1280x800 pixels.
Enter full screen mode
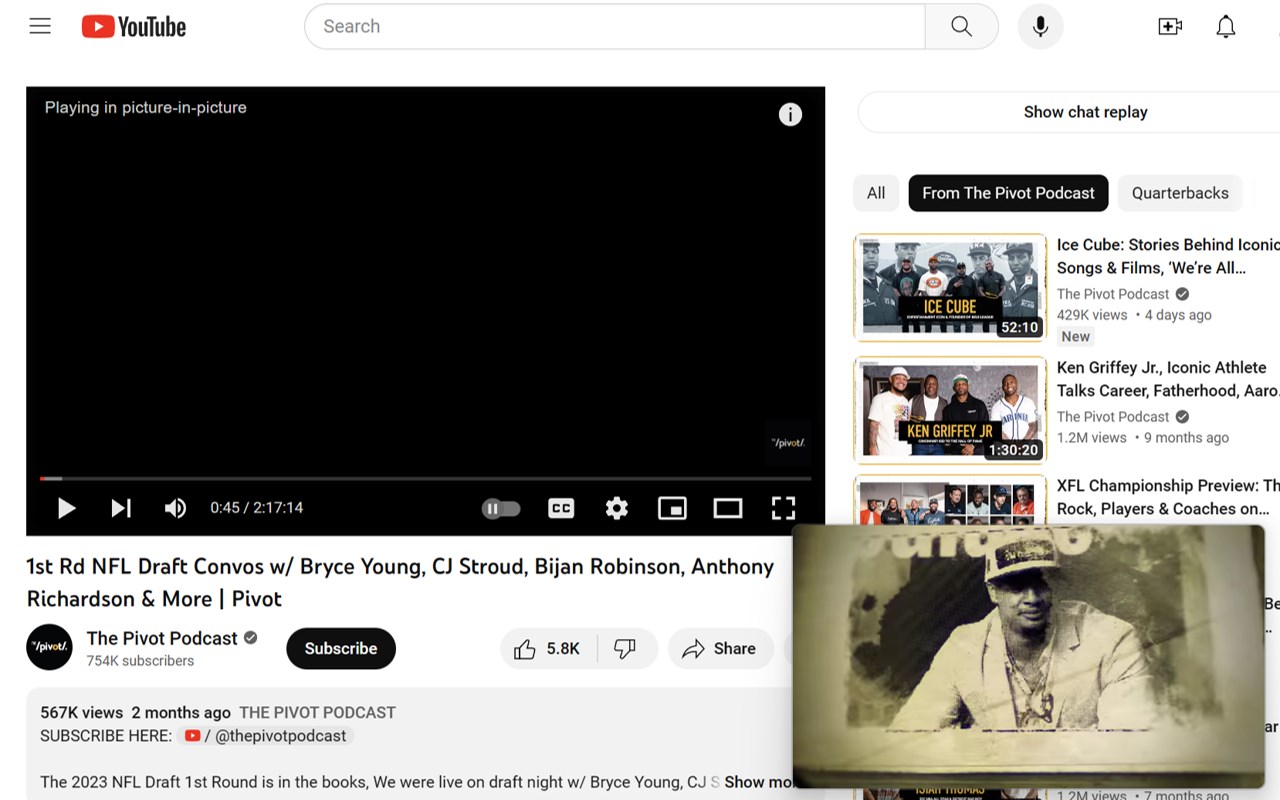[783, 508]
